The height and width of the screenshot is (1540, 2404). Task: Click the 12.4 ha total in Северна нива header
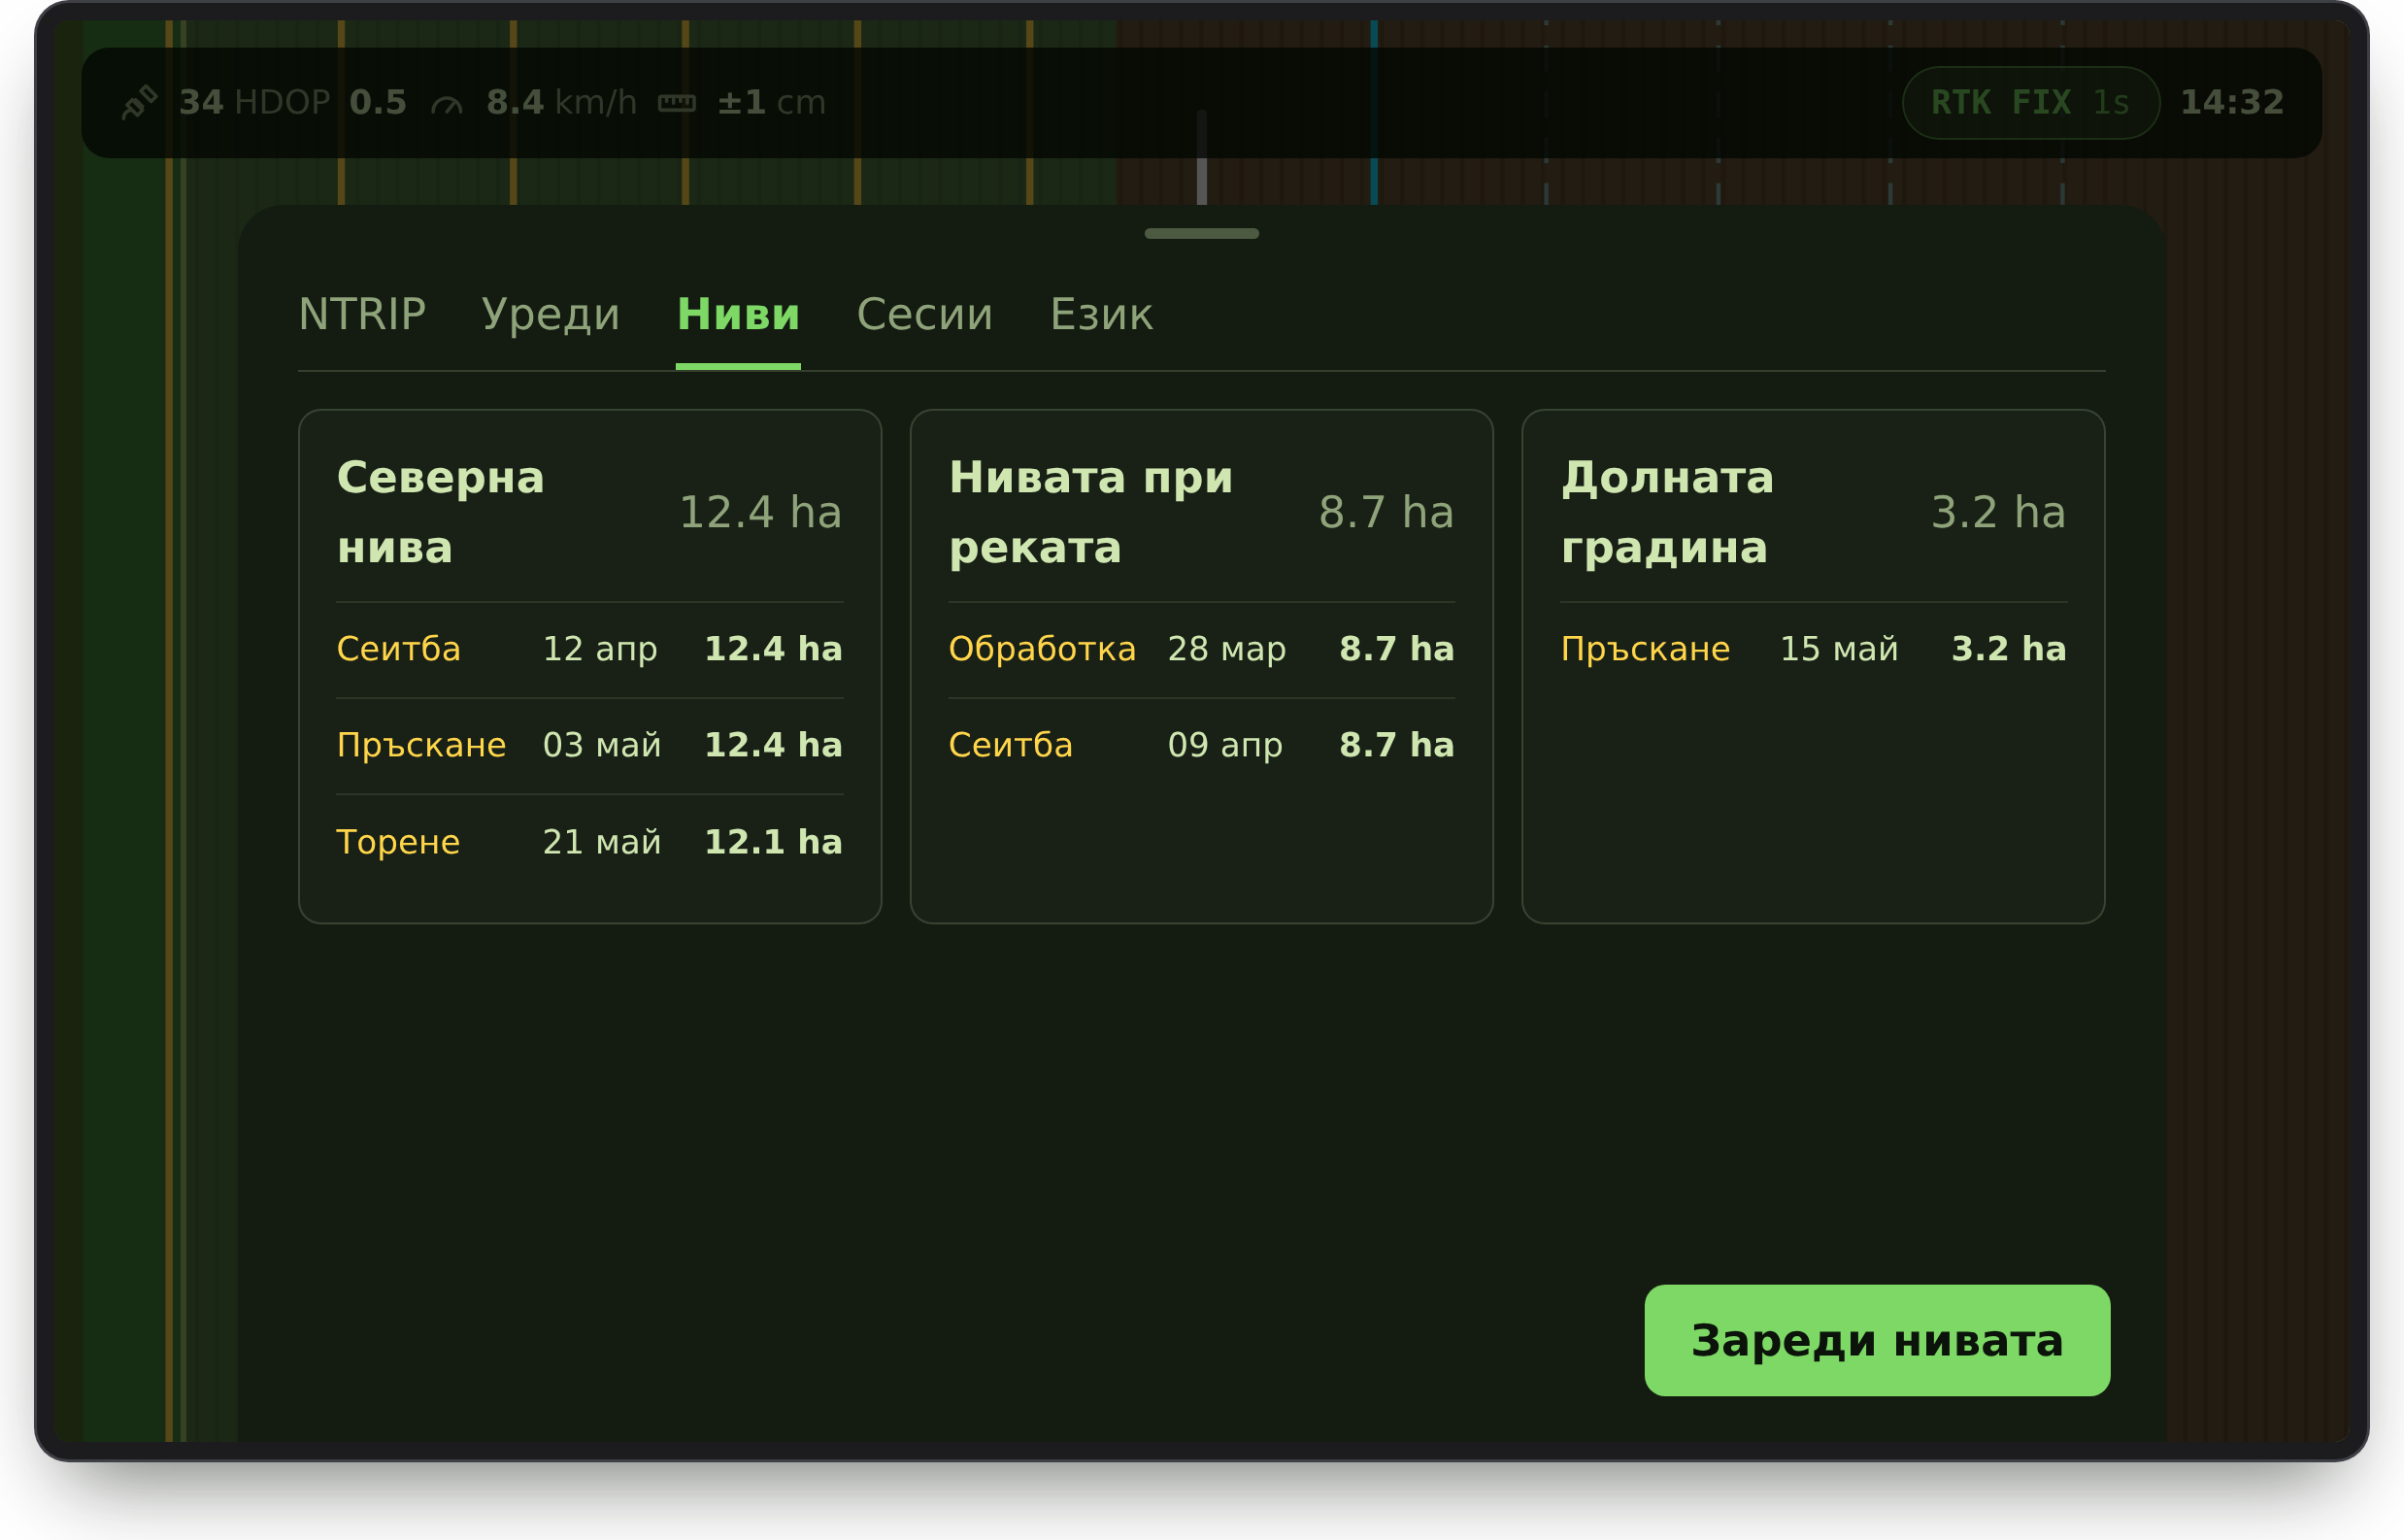[x=760, y=512]
